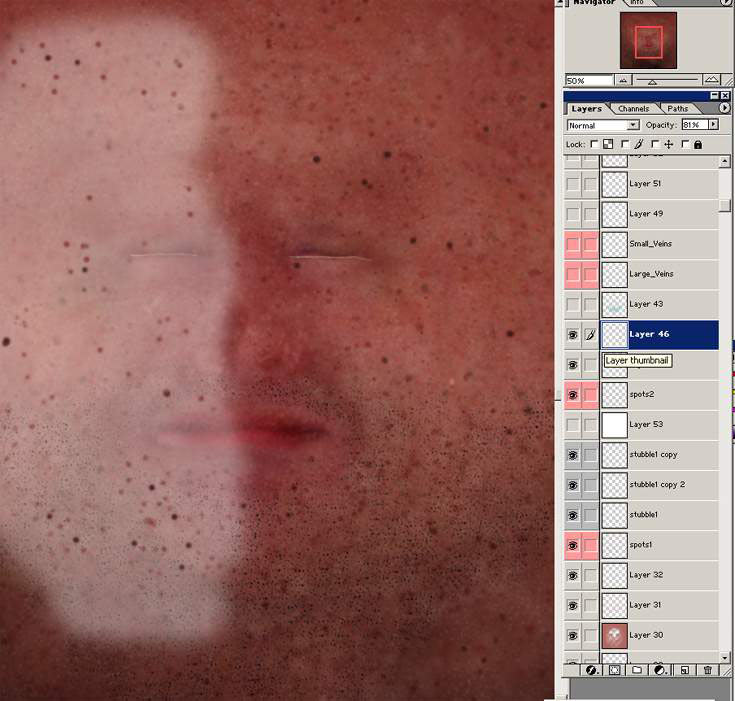Click the Create new layer icon
The image size is (735, 701).
(x=684, y=670)
